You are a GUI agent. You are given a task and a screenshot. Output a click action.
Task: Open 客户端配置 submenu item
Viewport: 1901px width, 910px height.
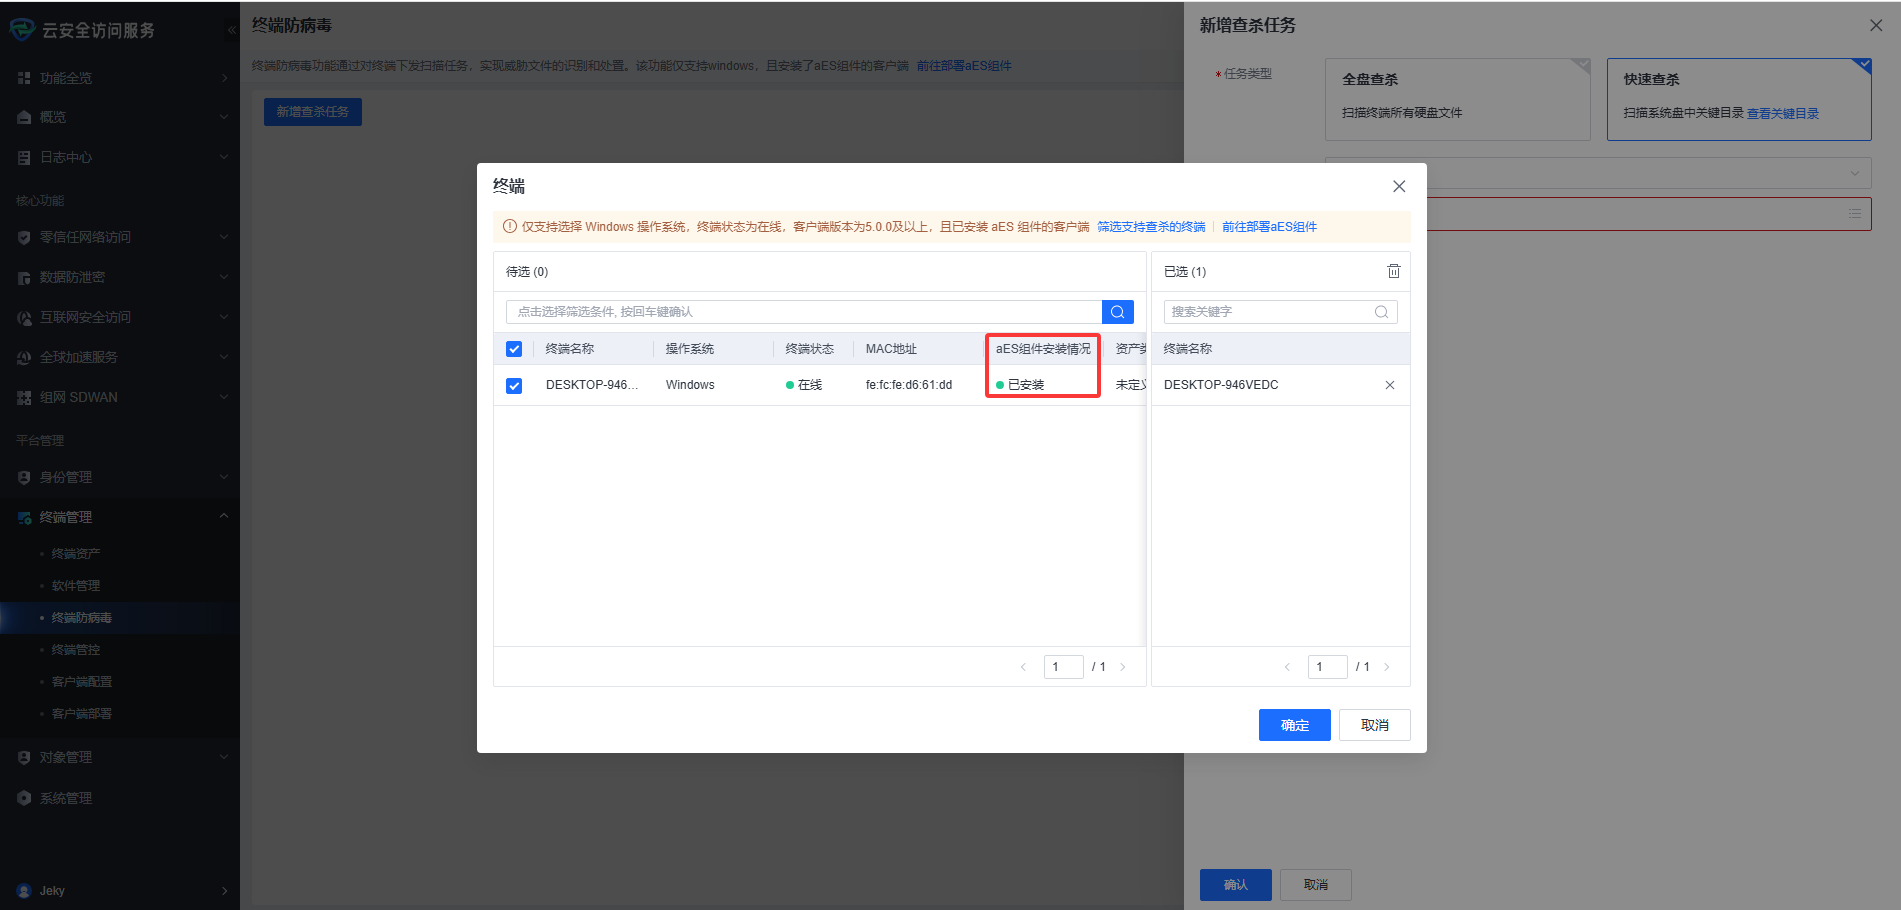pyautogui.click(x=82, y=682)
